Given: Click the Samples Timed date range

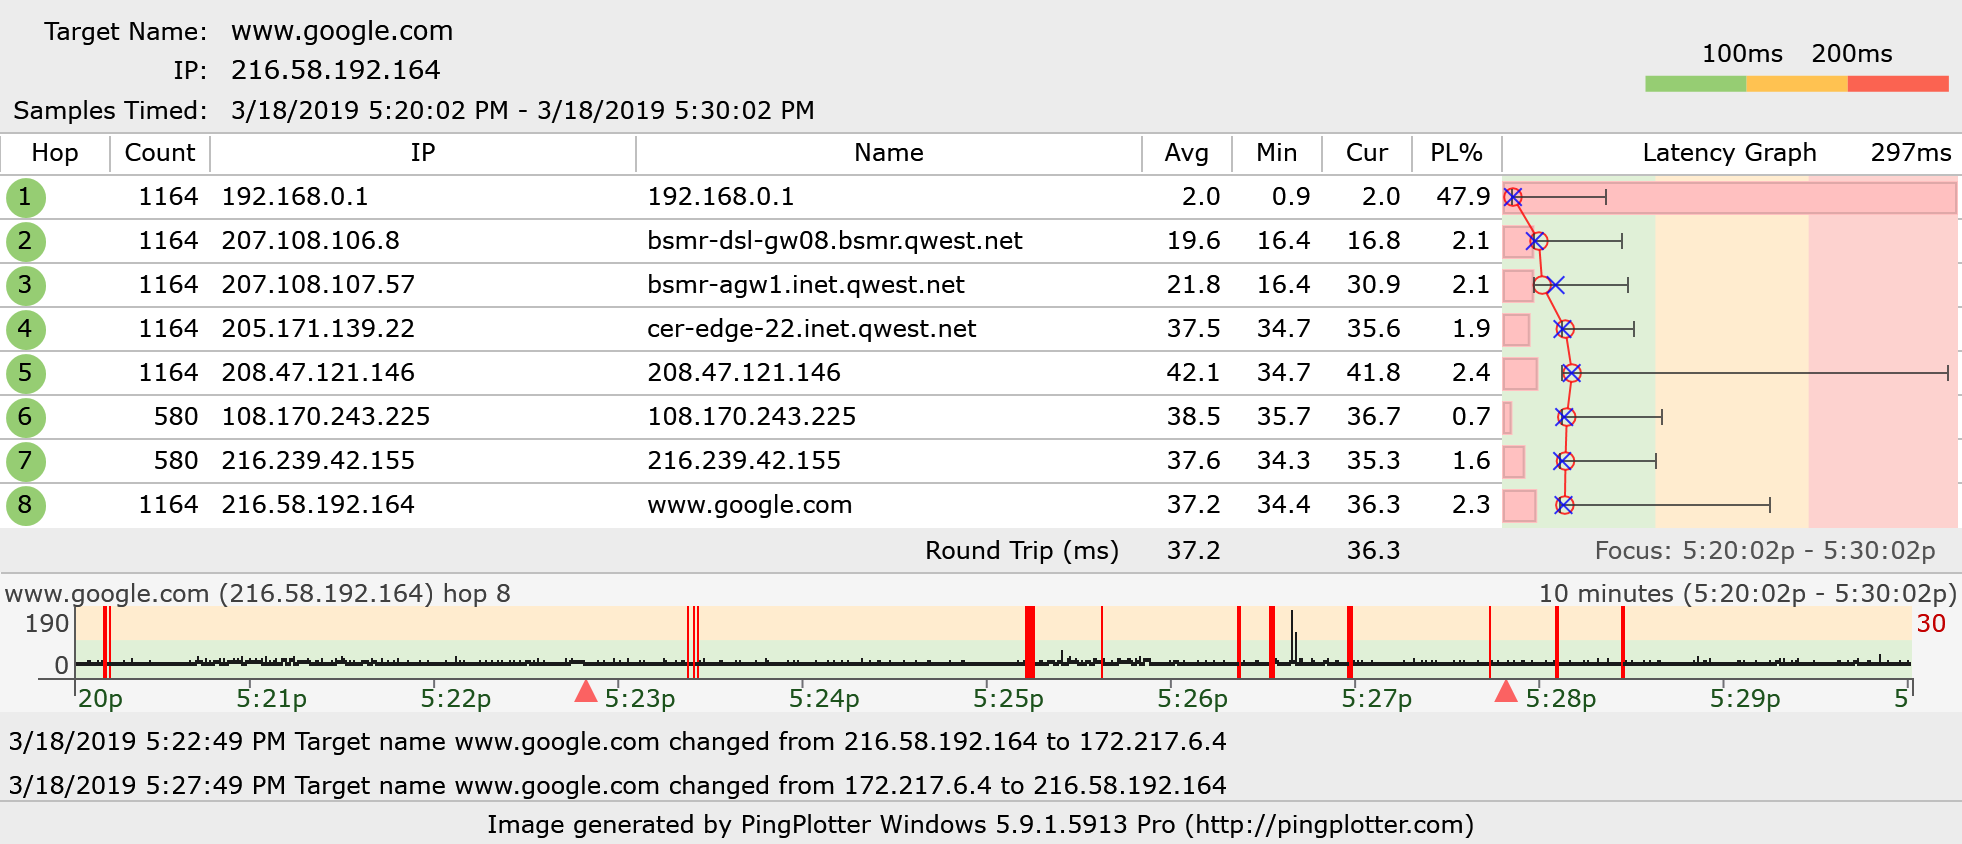Looking at the screenshot, I should [x=523, y=110].
